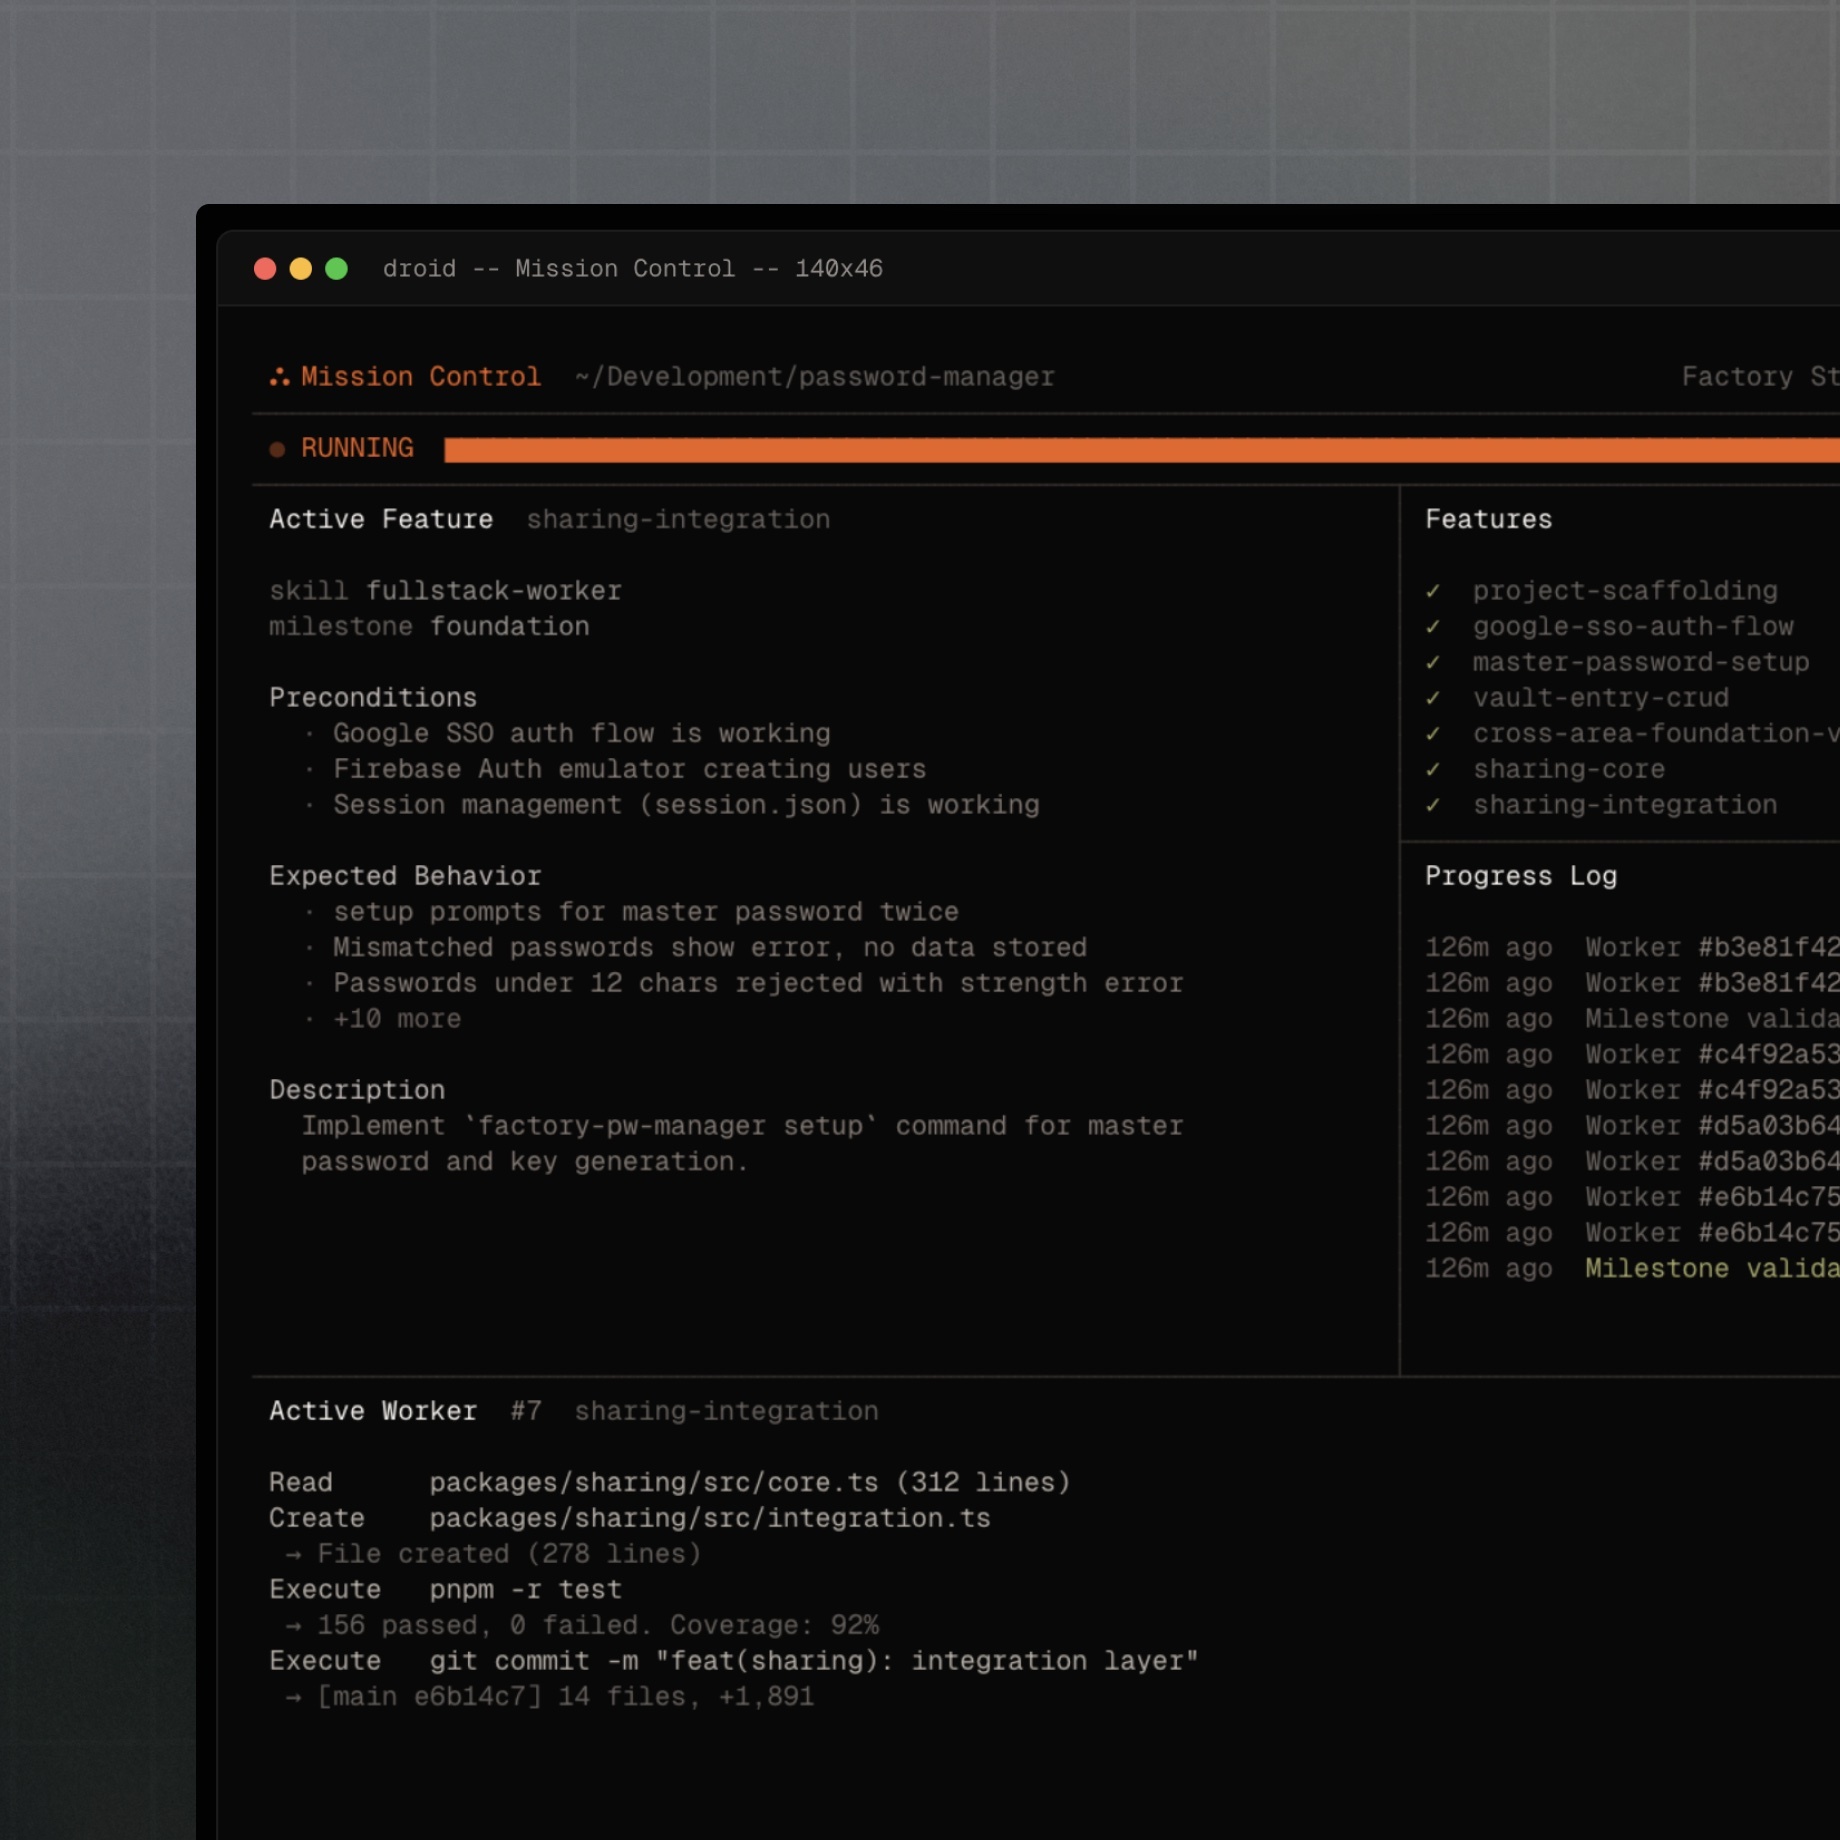Click the Expected Behavior heading
Image resolution: width=1840 pixels, height=1840 pixels.
[x=405, y=877]
